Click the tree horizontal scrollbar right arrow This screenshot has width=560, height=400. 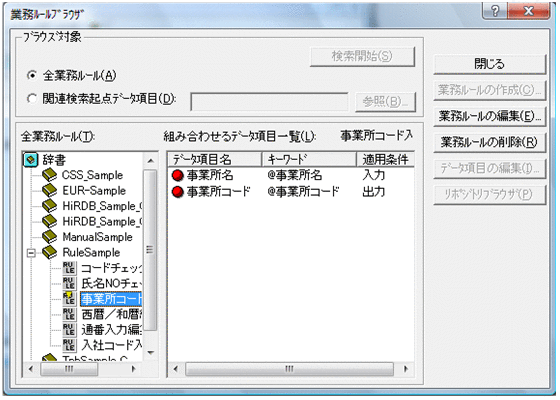[x=134, y=369]
